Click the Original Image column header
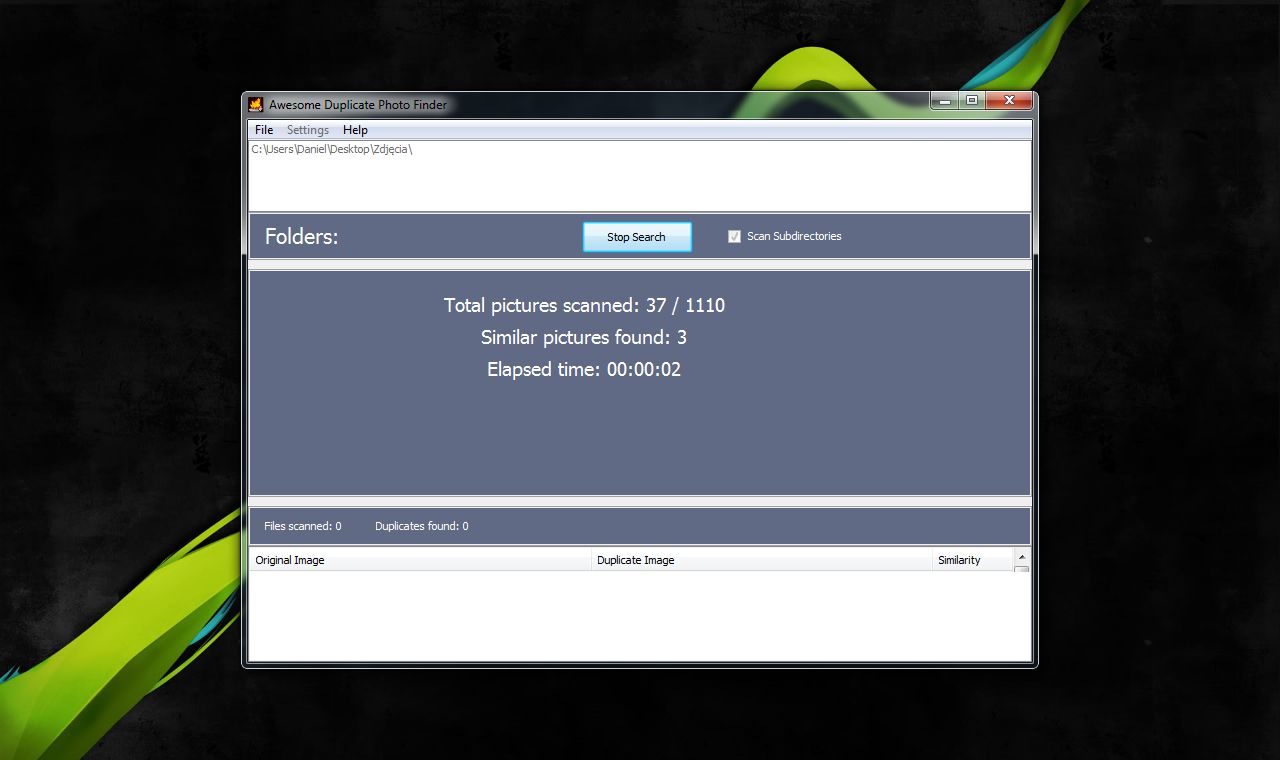This screenshot has height=760, width=1280. click(420, 560)
